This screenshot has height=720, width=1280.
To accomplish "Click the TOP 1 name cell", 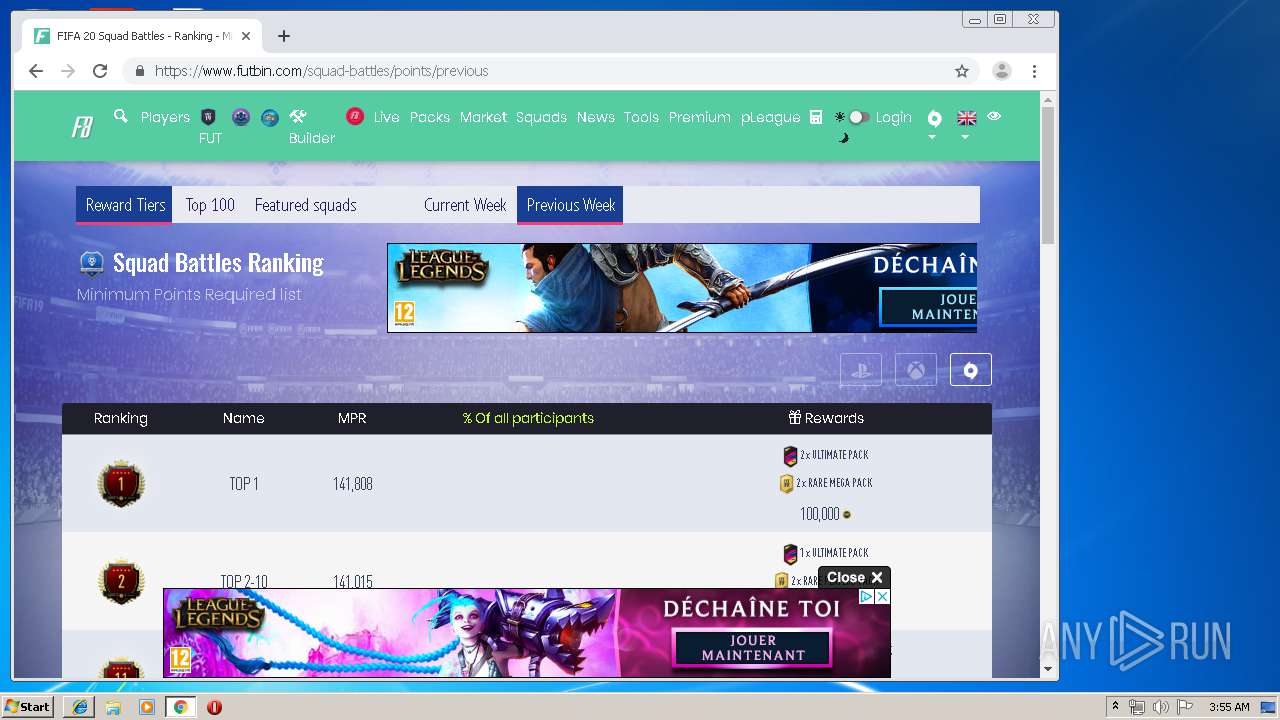I will pyautogui.click(x=244, y=484).
